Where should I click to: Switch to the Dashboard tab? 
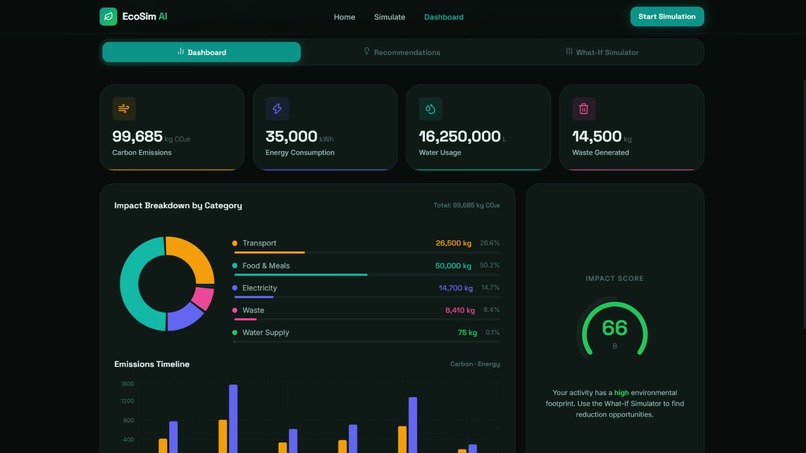tap(202, 52)
